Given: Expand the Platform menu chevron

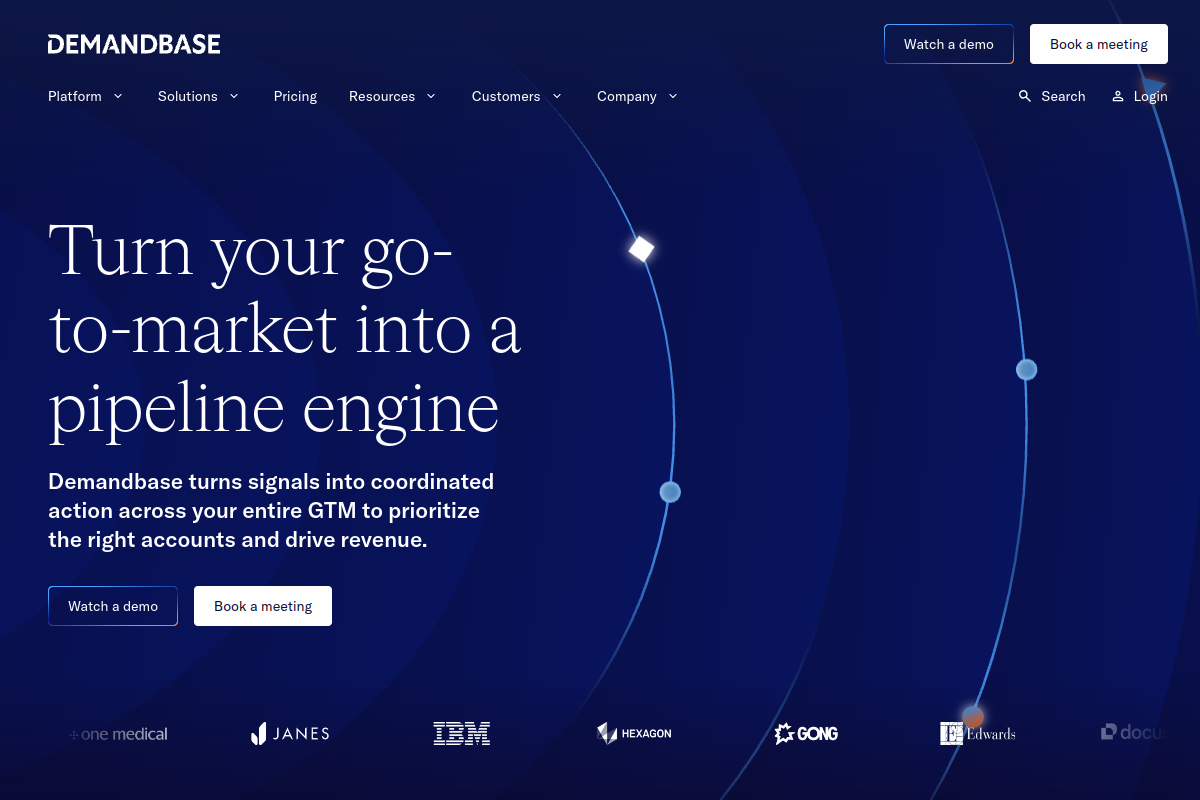Looking at the screenshot, I should 118,96.
